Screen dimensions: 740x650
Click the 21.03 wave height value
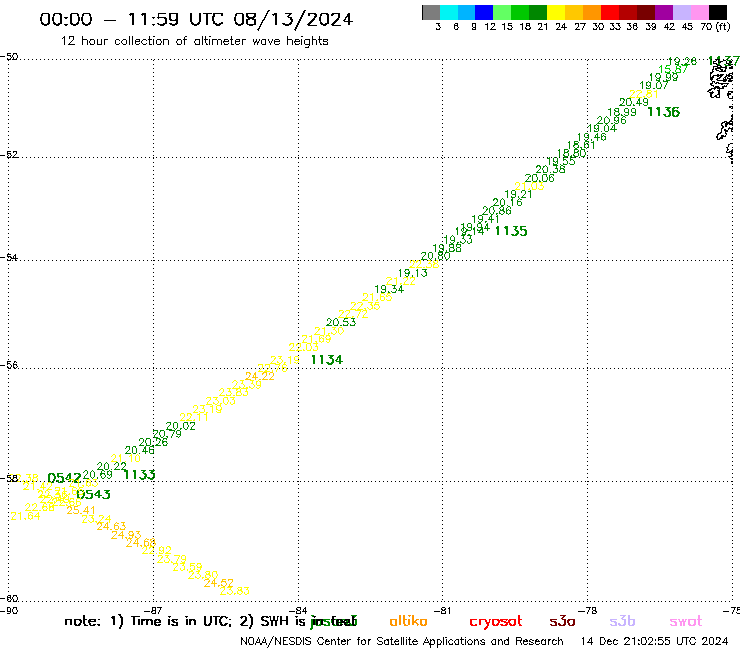[530, 186]
